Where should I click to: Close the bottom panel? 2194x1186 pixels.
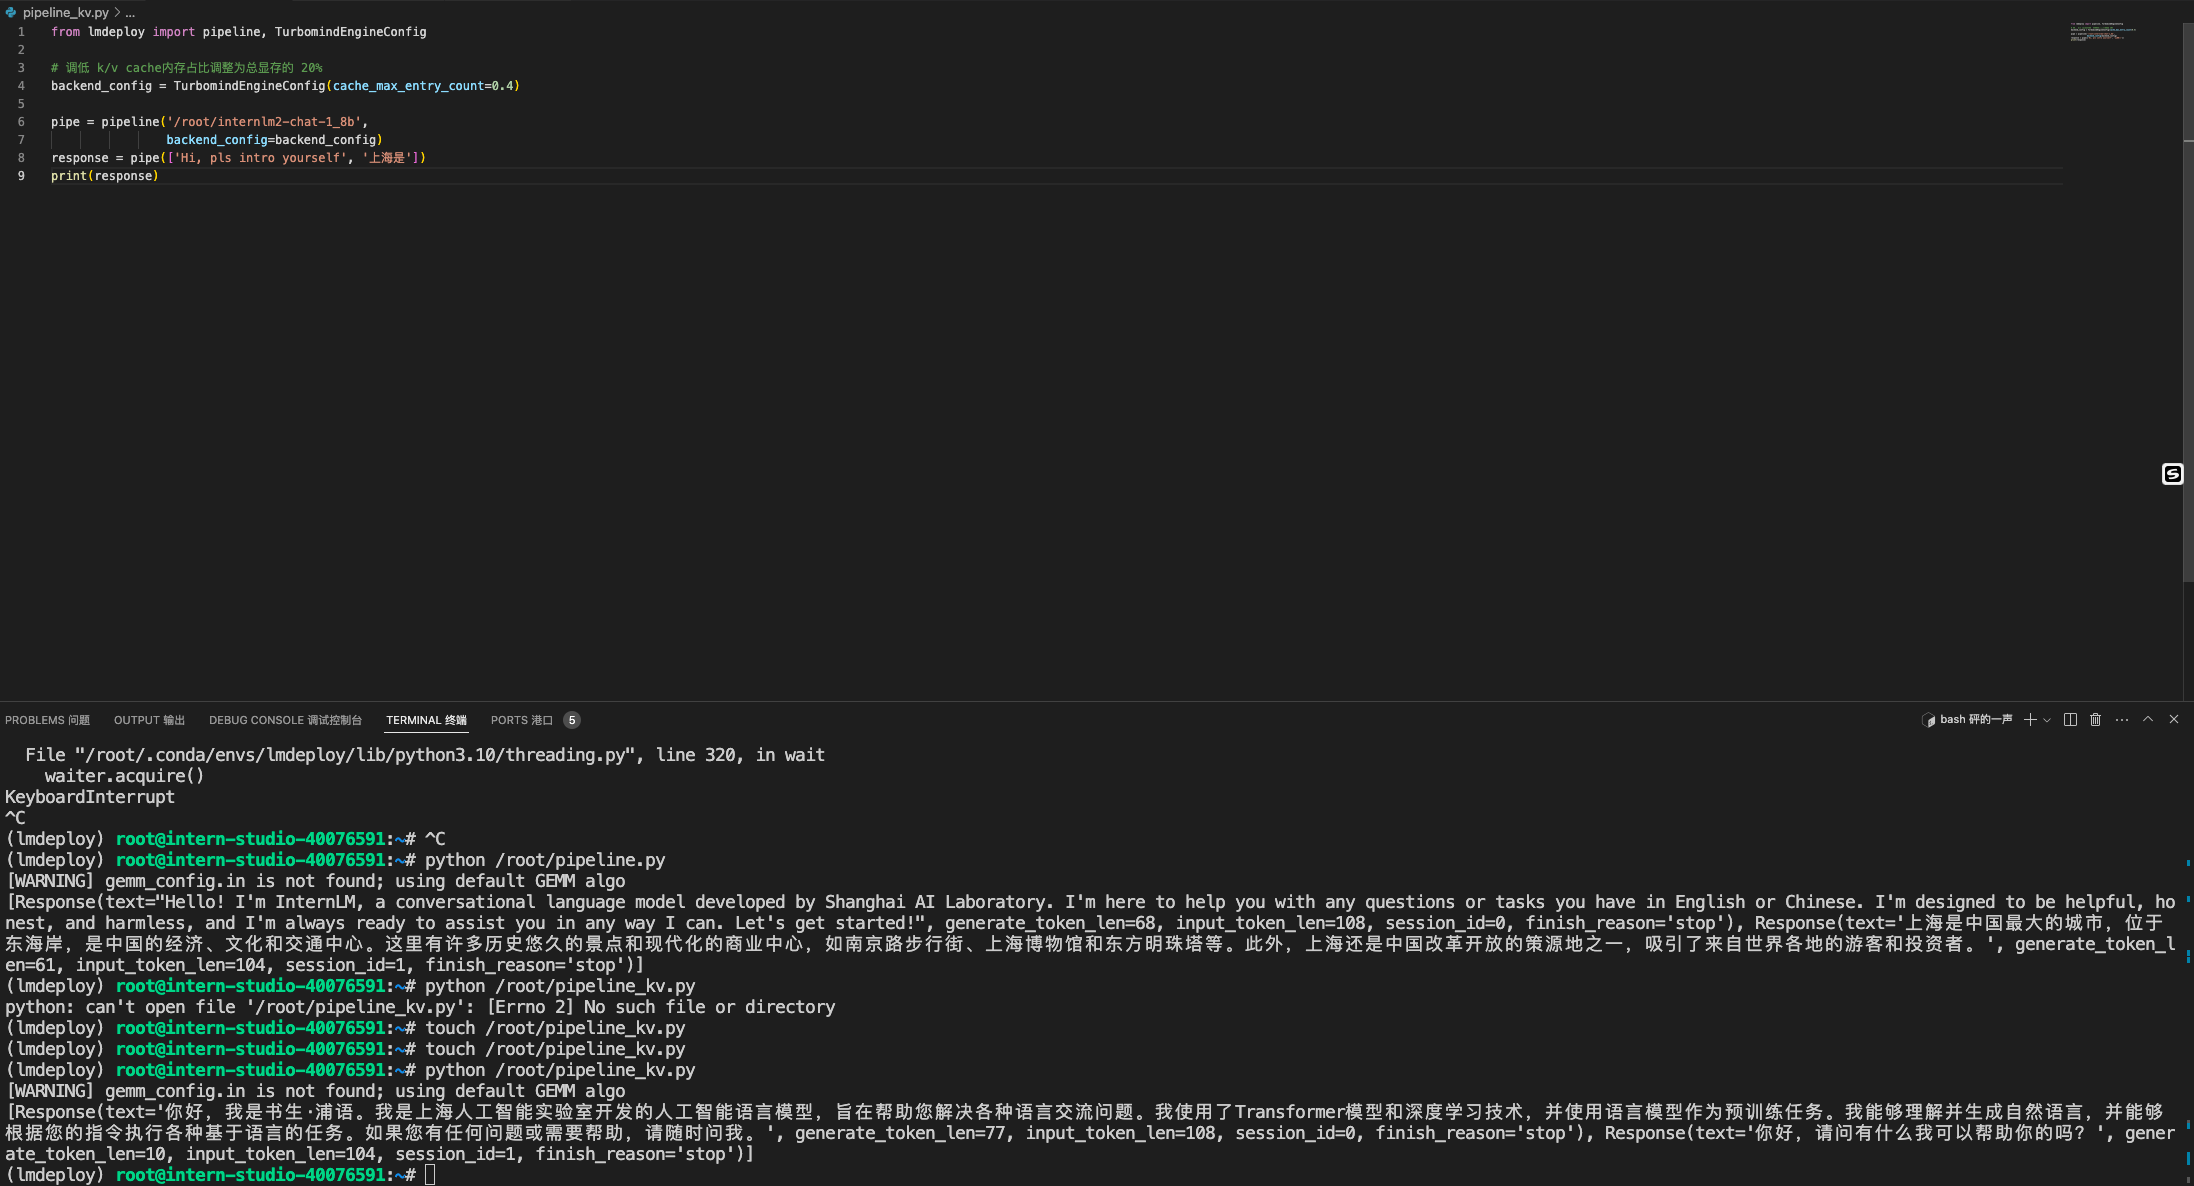(2173, 720)
